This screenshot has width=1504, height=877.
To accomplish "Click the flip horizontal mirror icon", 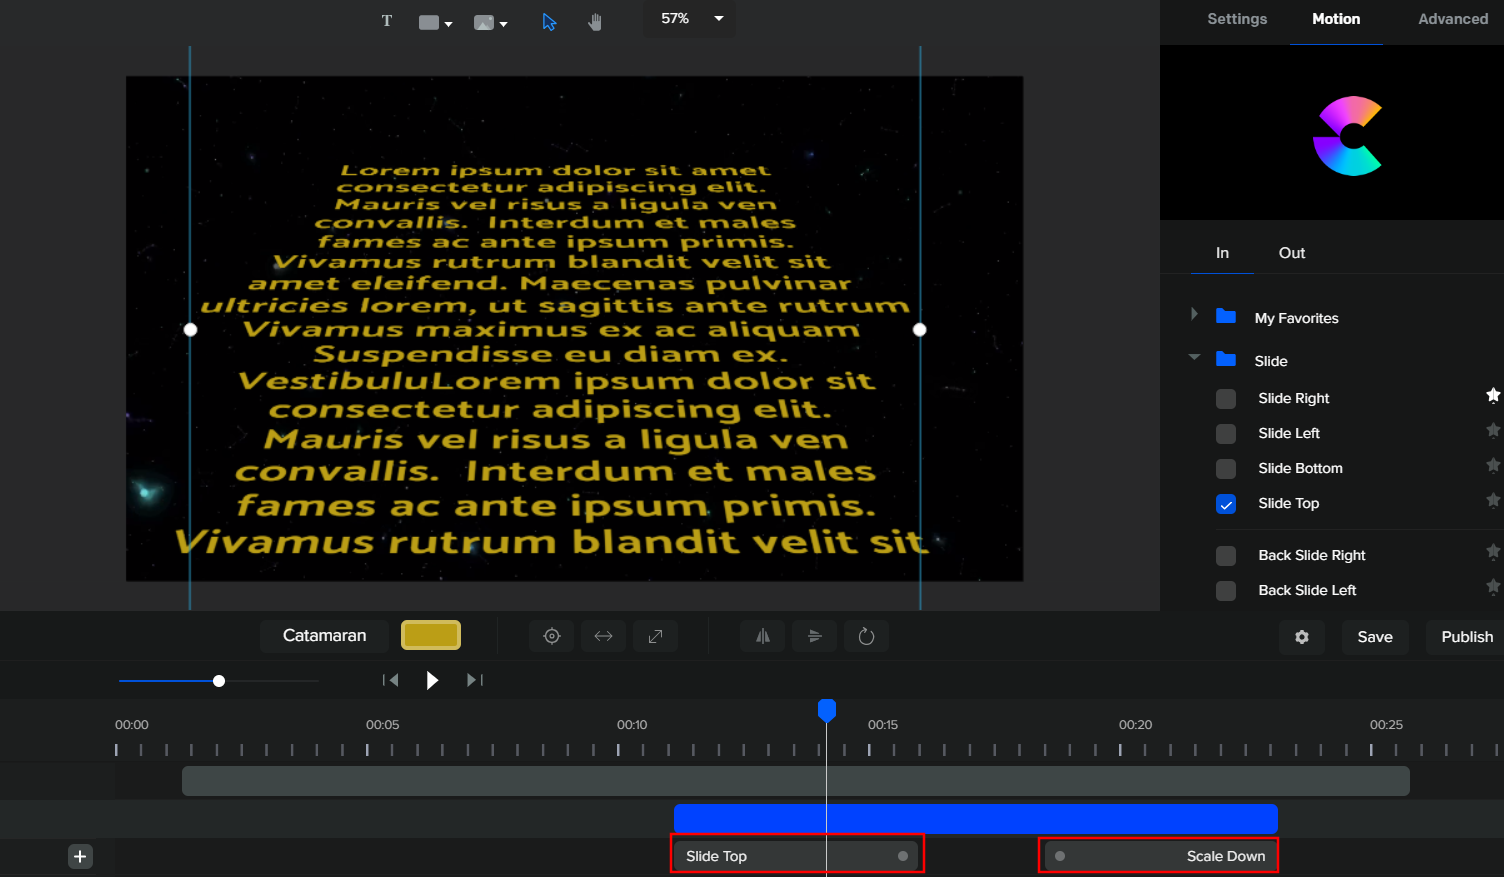I will [x=763, y=636].
